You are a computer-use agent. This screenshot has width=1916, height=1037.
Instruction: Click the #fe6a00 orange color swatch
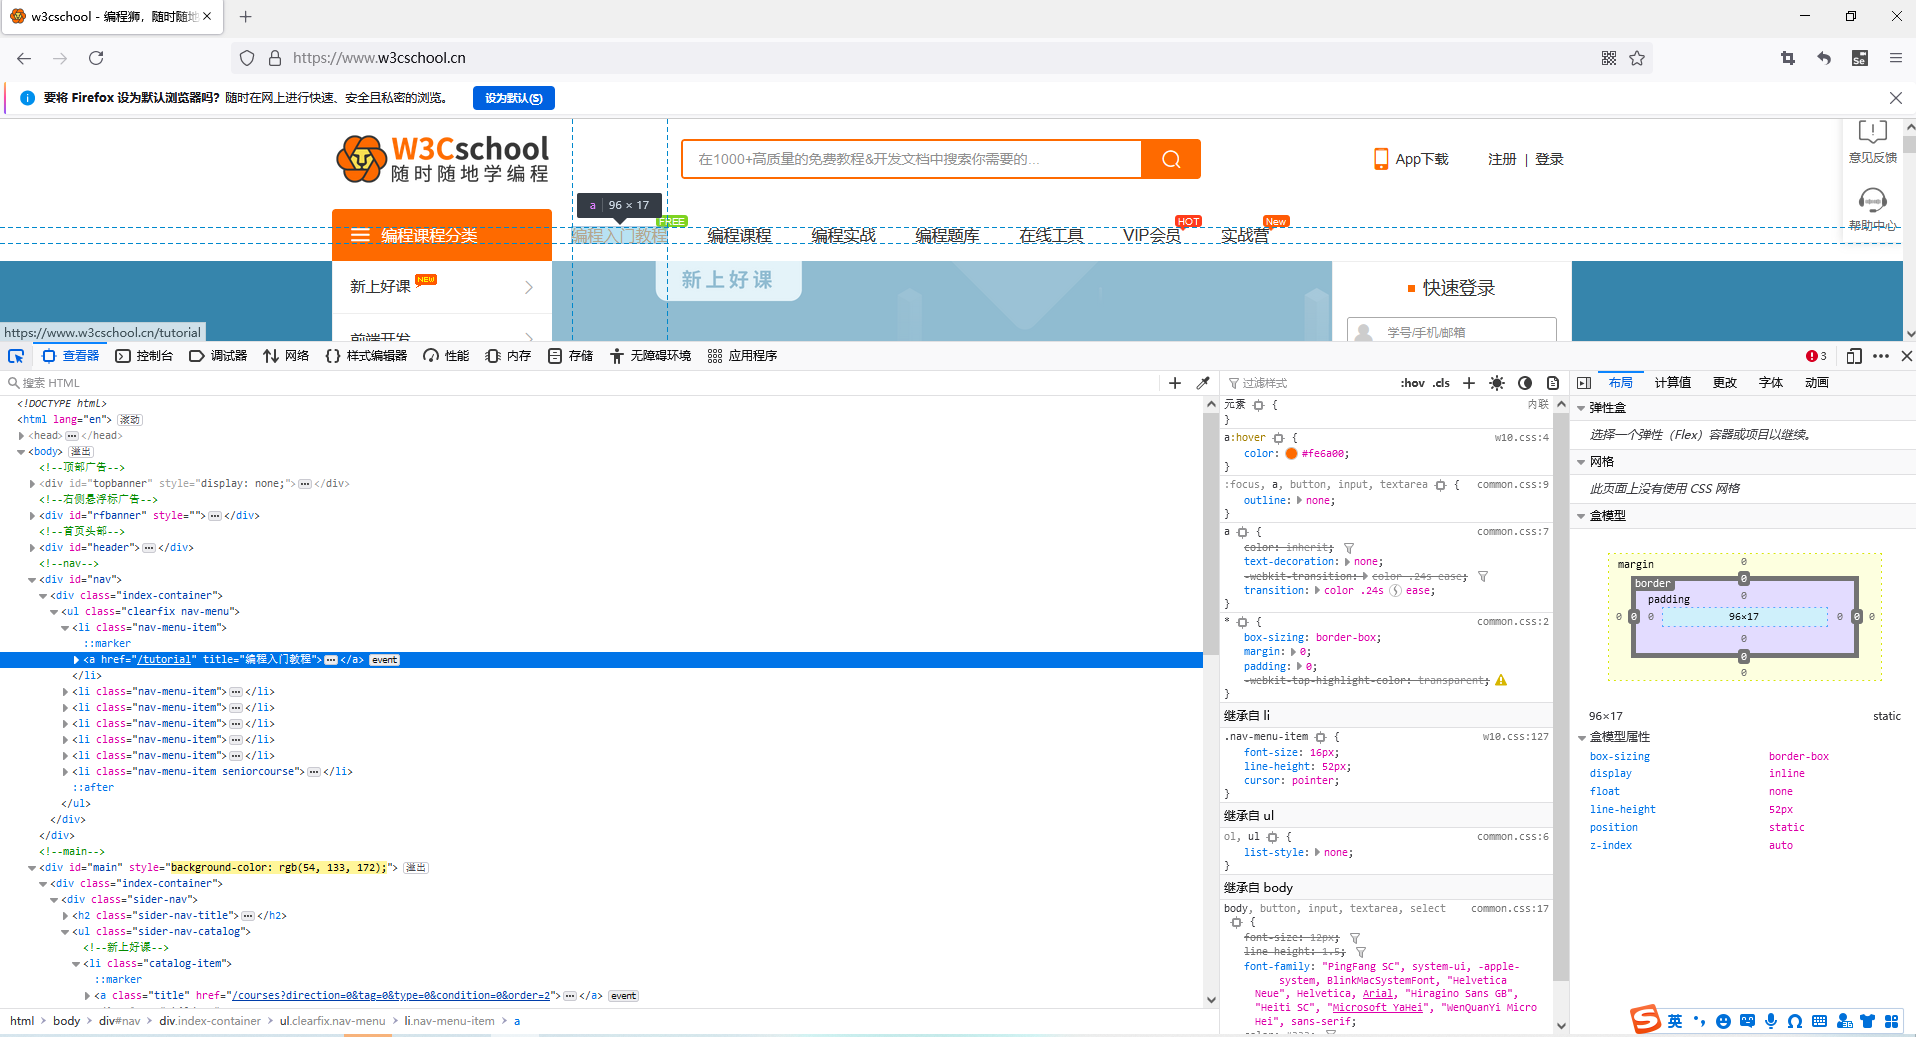[x=1291, y=454]
